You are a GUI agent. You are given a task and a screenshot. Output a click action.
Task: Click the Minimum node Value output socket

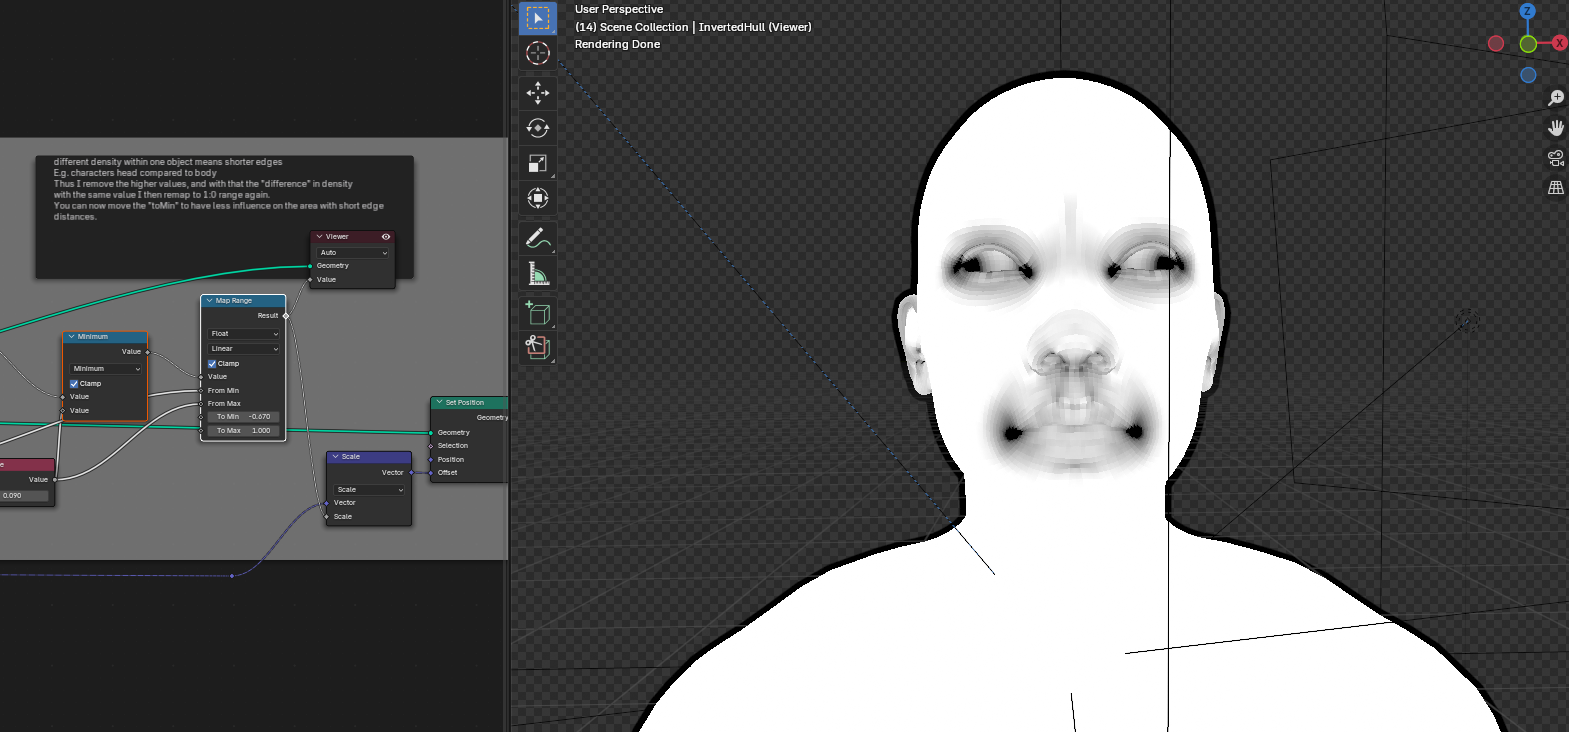tap(147, 352)
